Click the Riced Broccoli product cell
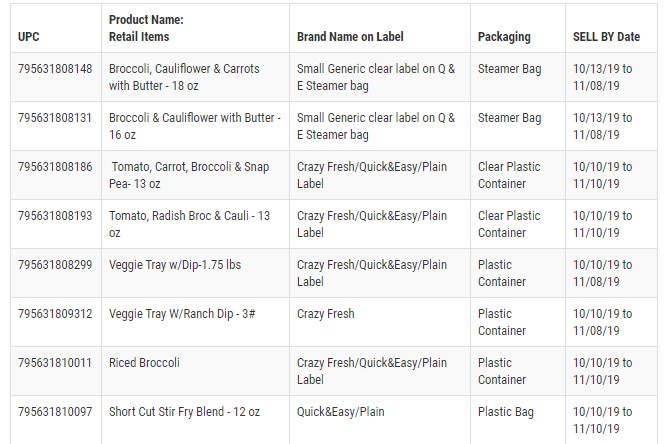 click(x=144, y=363)
